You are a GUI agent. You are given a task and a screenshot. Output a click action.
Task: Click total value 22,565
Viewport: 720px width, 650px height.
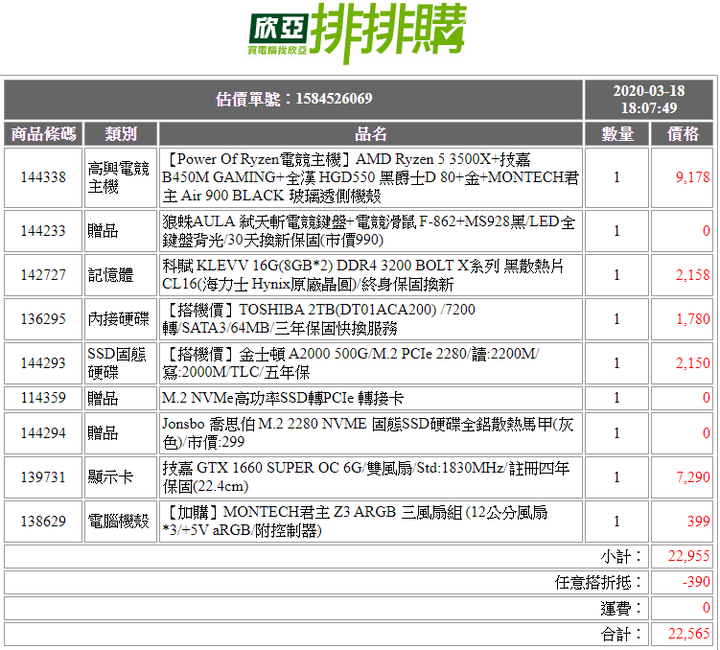[689, 634]
